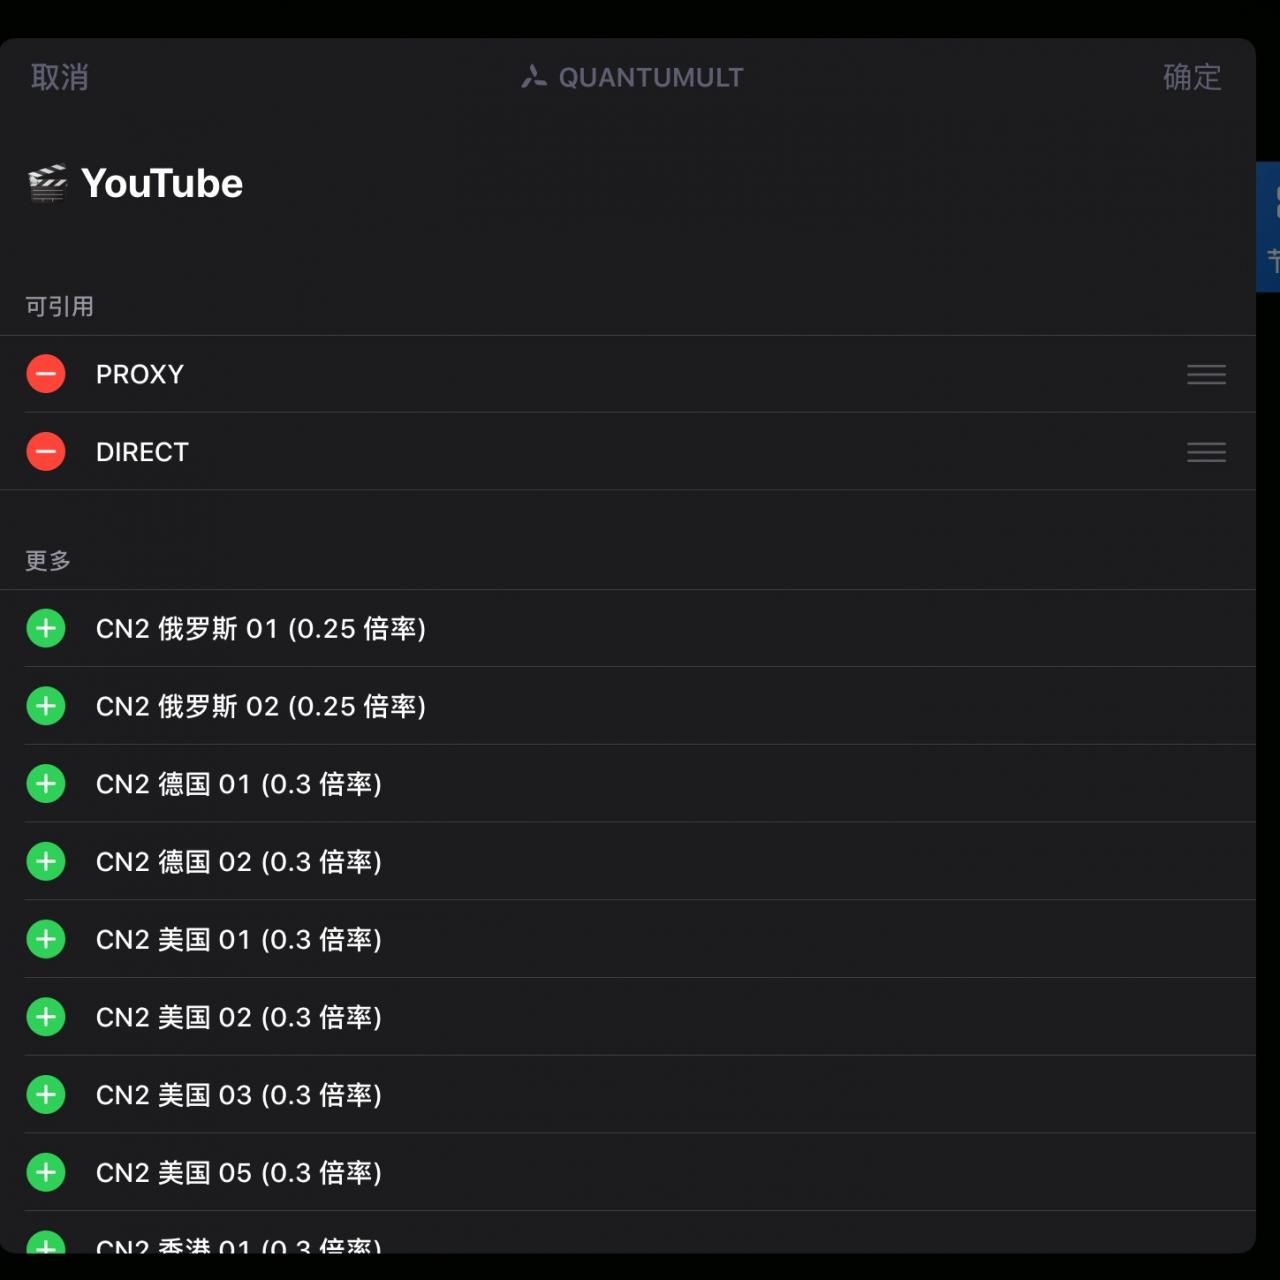Tap the green plus for CN2 俄罗斯 01
Screen dimensions: 1280x1280
[x=45, y=628]
